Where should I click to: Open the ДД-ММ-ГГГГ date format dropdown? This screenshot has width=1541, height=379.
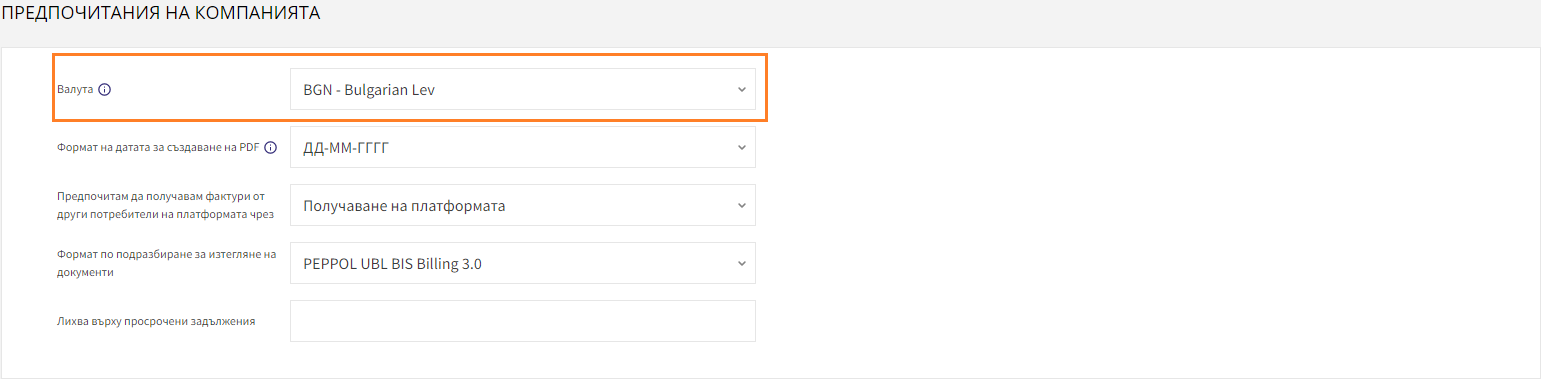click(522, 147)
